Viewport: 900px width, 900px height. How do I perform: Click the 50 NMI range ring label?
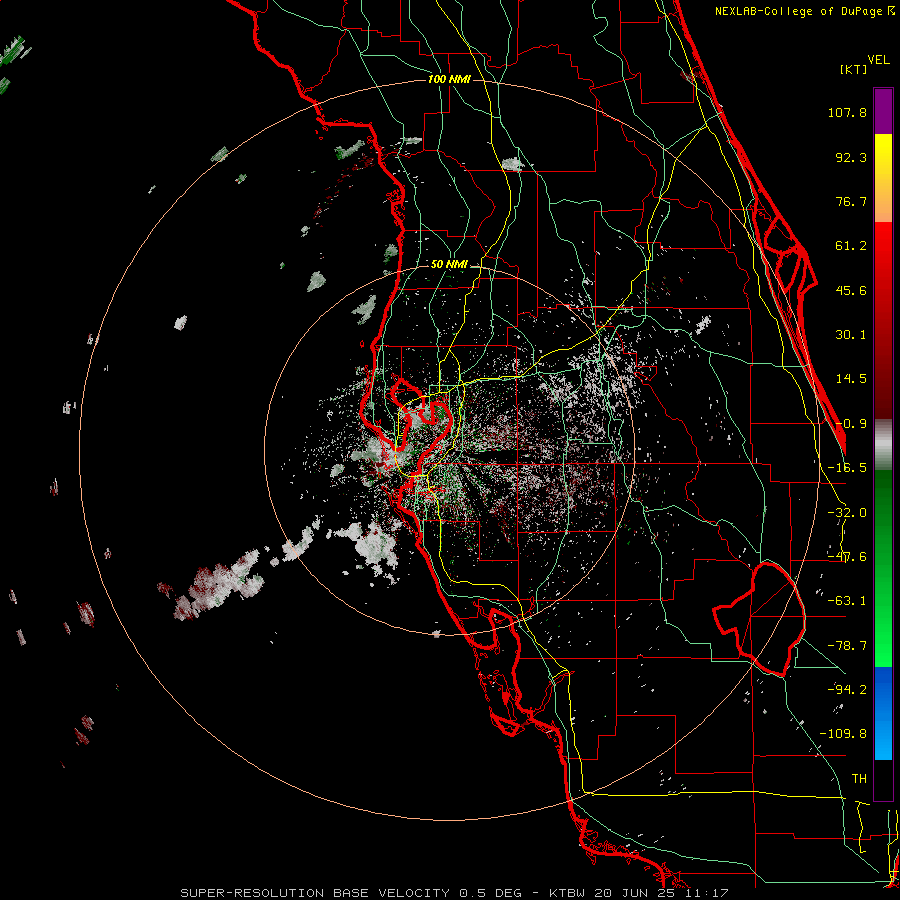[449, 265]
